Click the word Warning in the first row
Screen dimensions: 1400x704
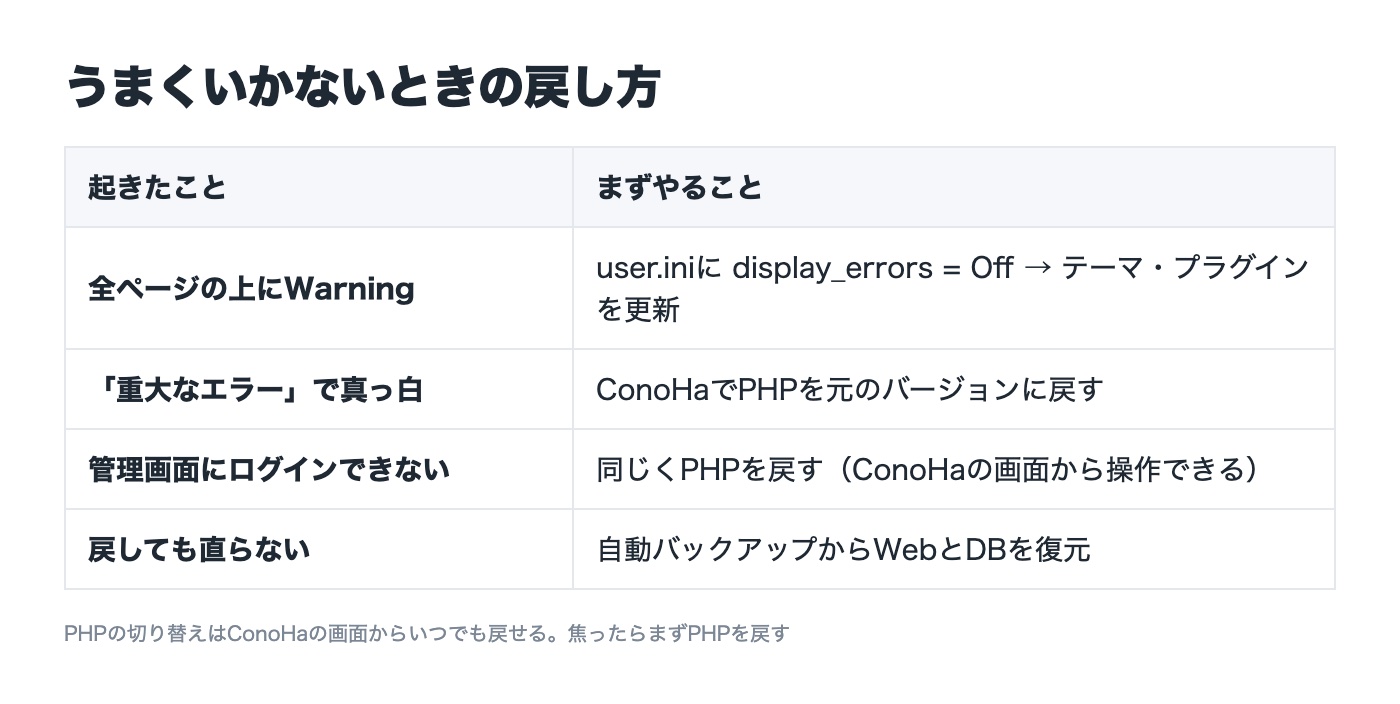coord(349,289)
